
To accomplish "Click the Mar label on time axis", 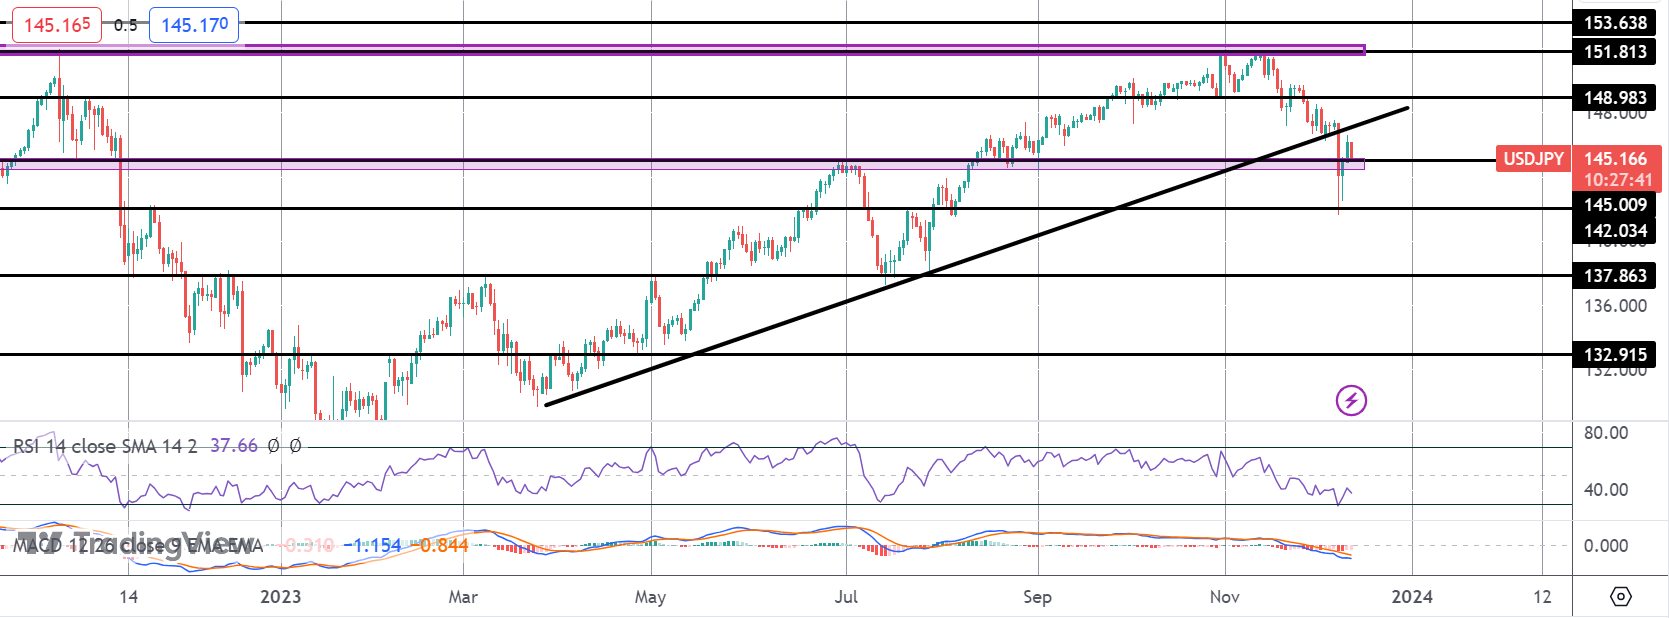I will tap(463, 597).
